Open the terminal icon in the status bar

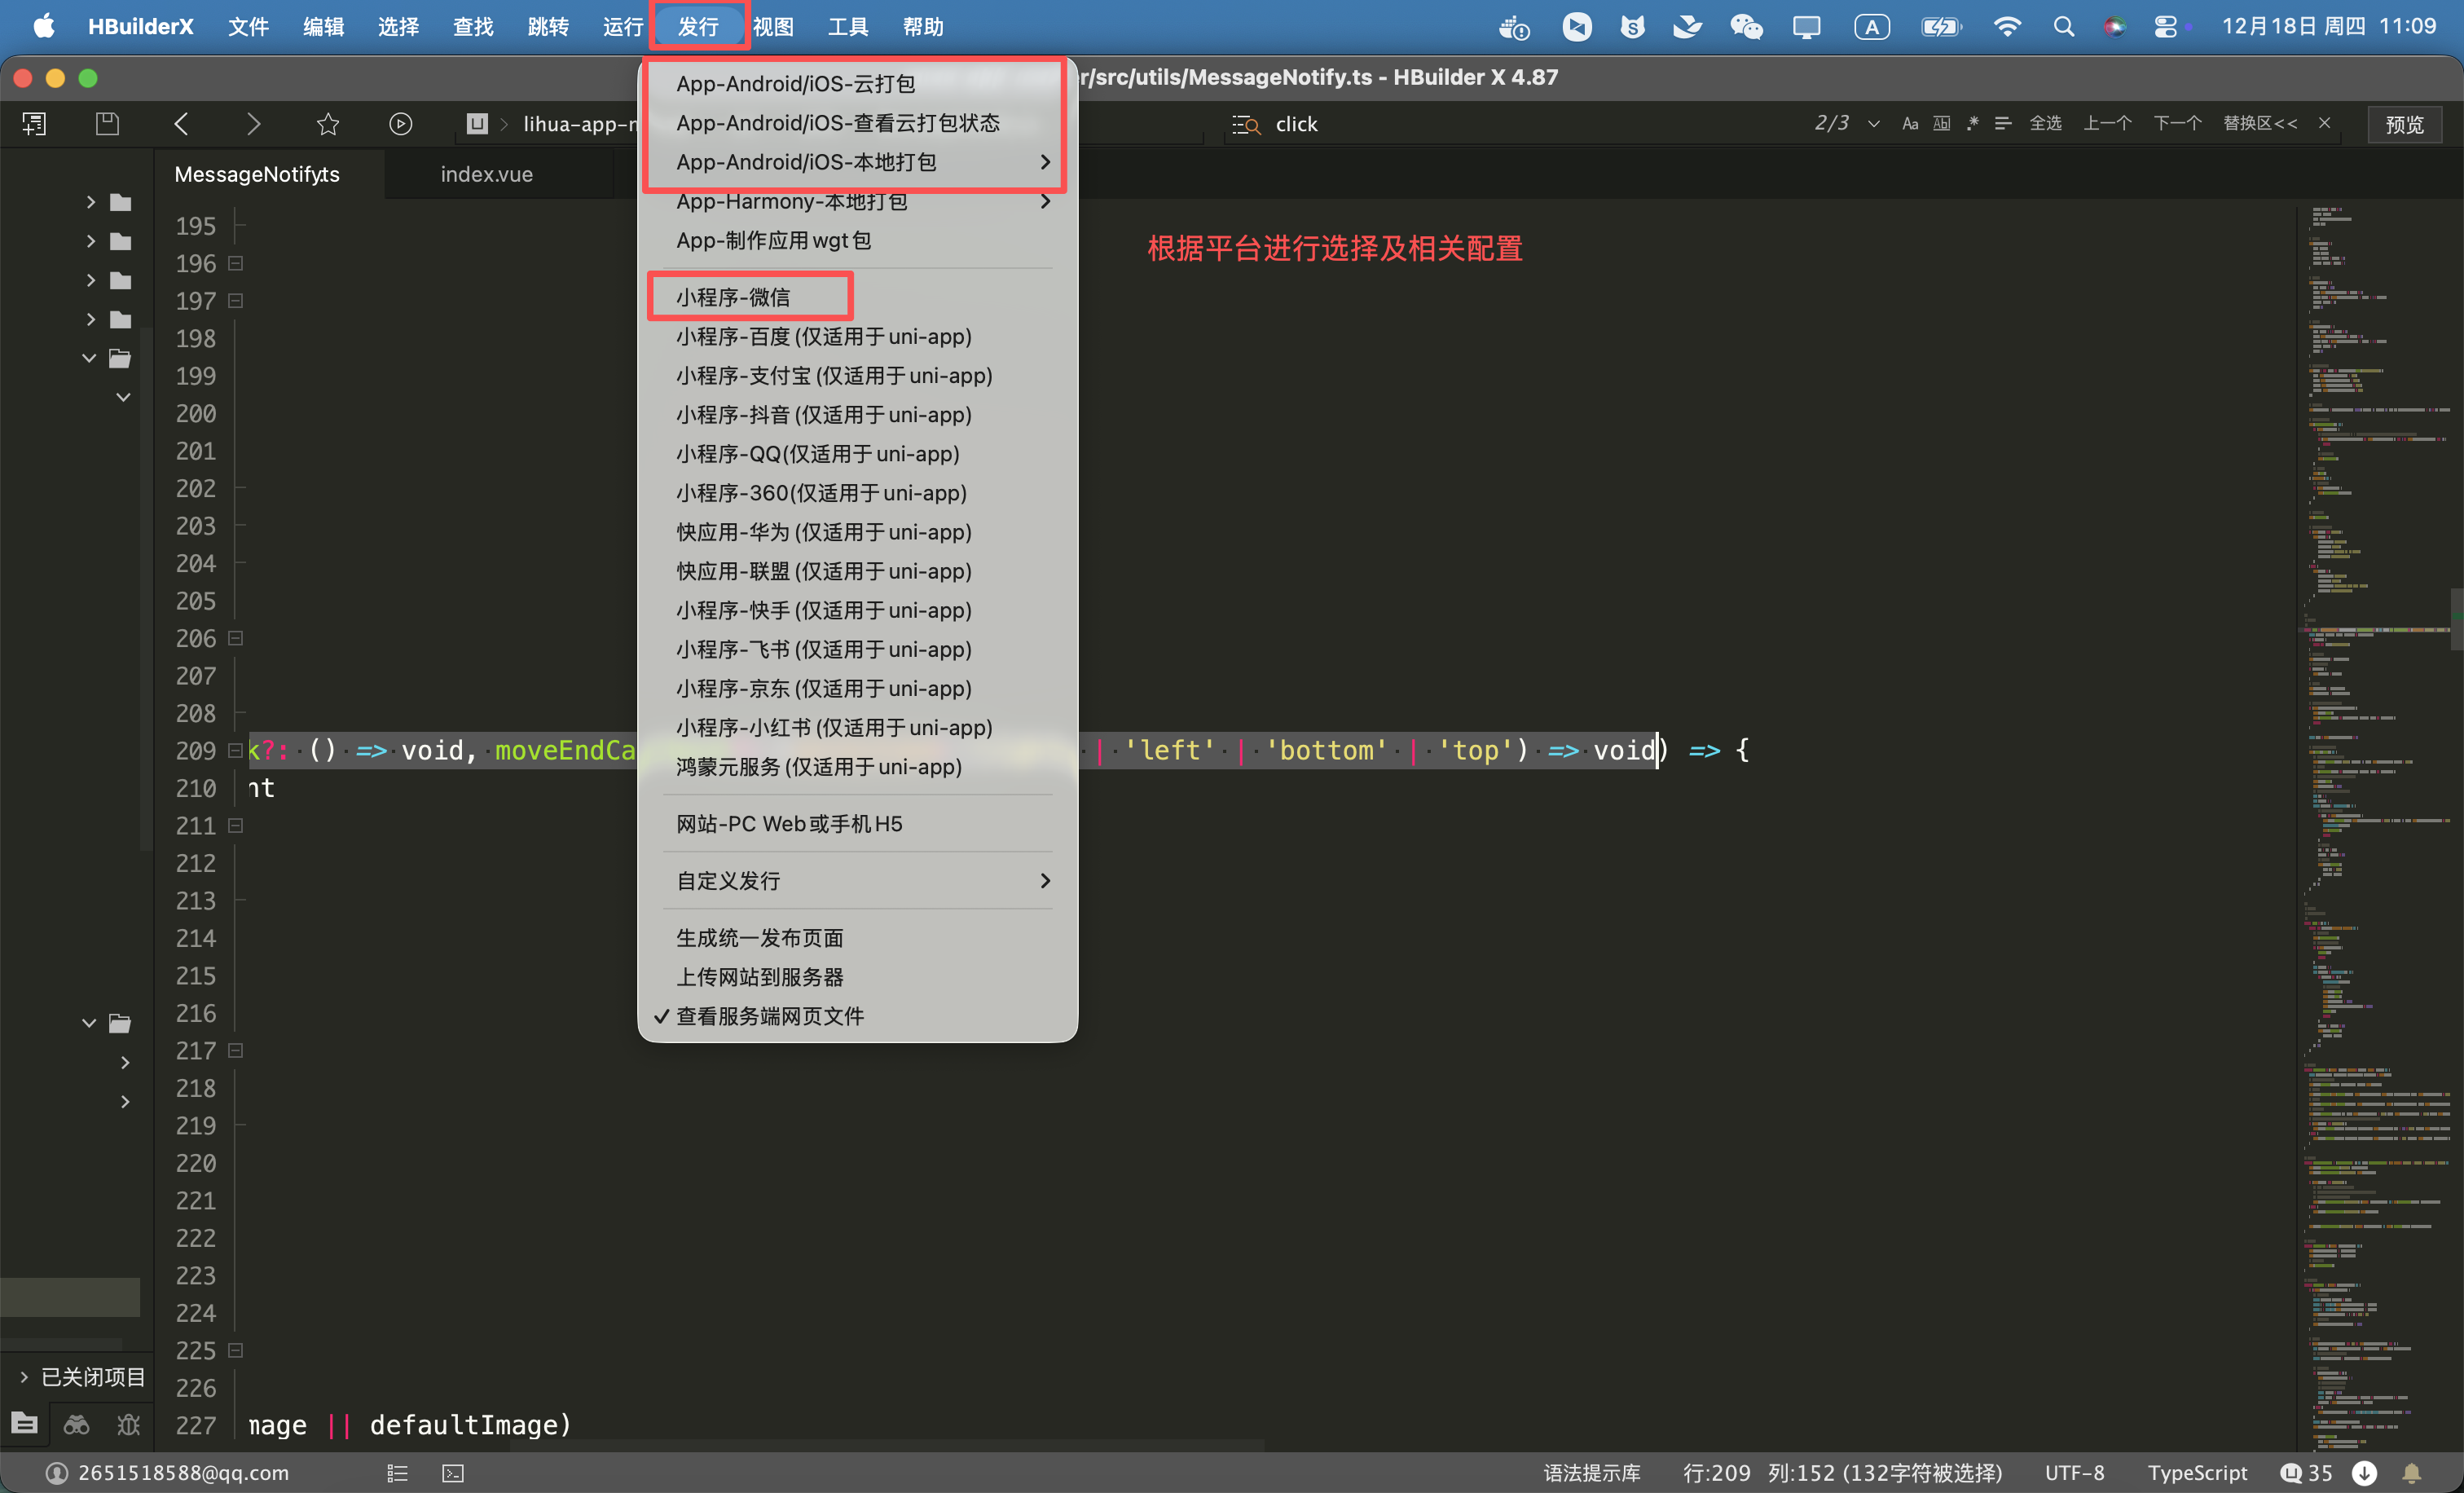[x=452, y=1472]
